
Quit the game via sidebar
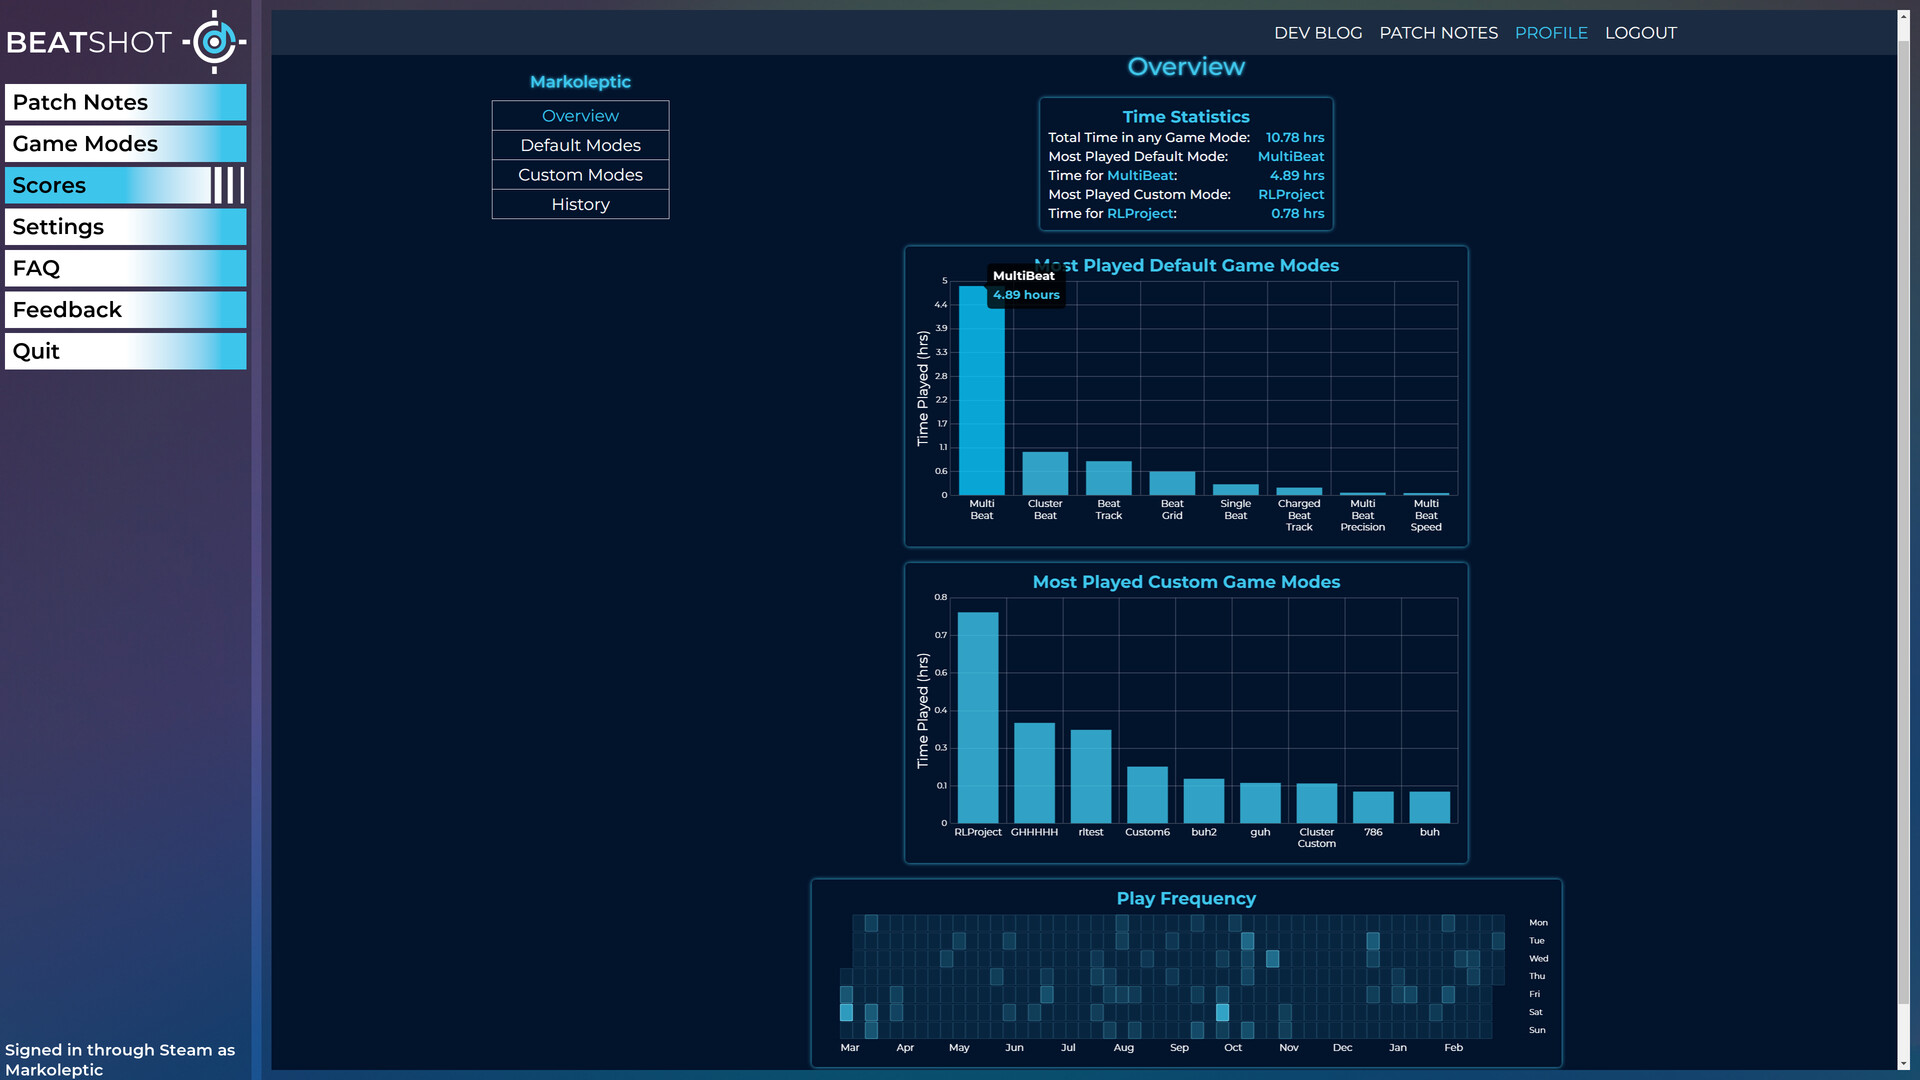pyautogui.click(x=125, y=351)
